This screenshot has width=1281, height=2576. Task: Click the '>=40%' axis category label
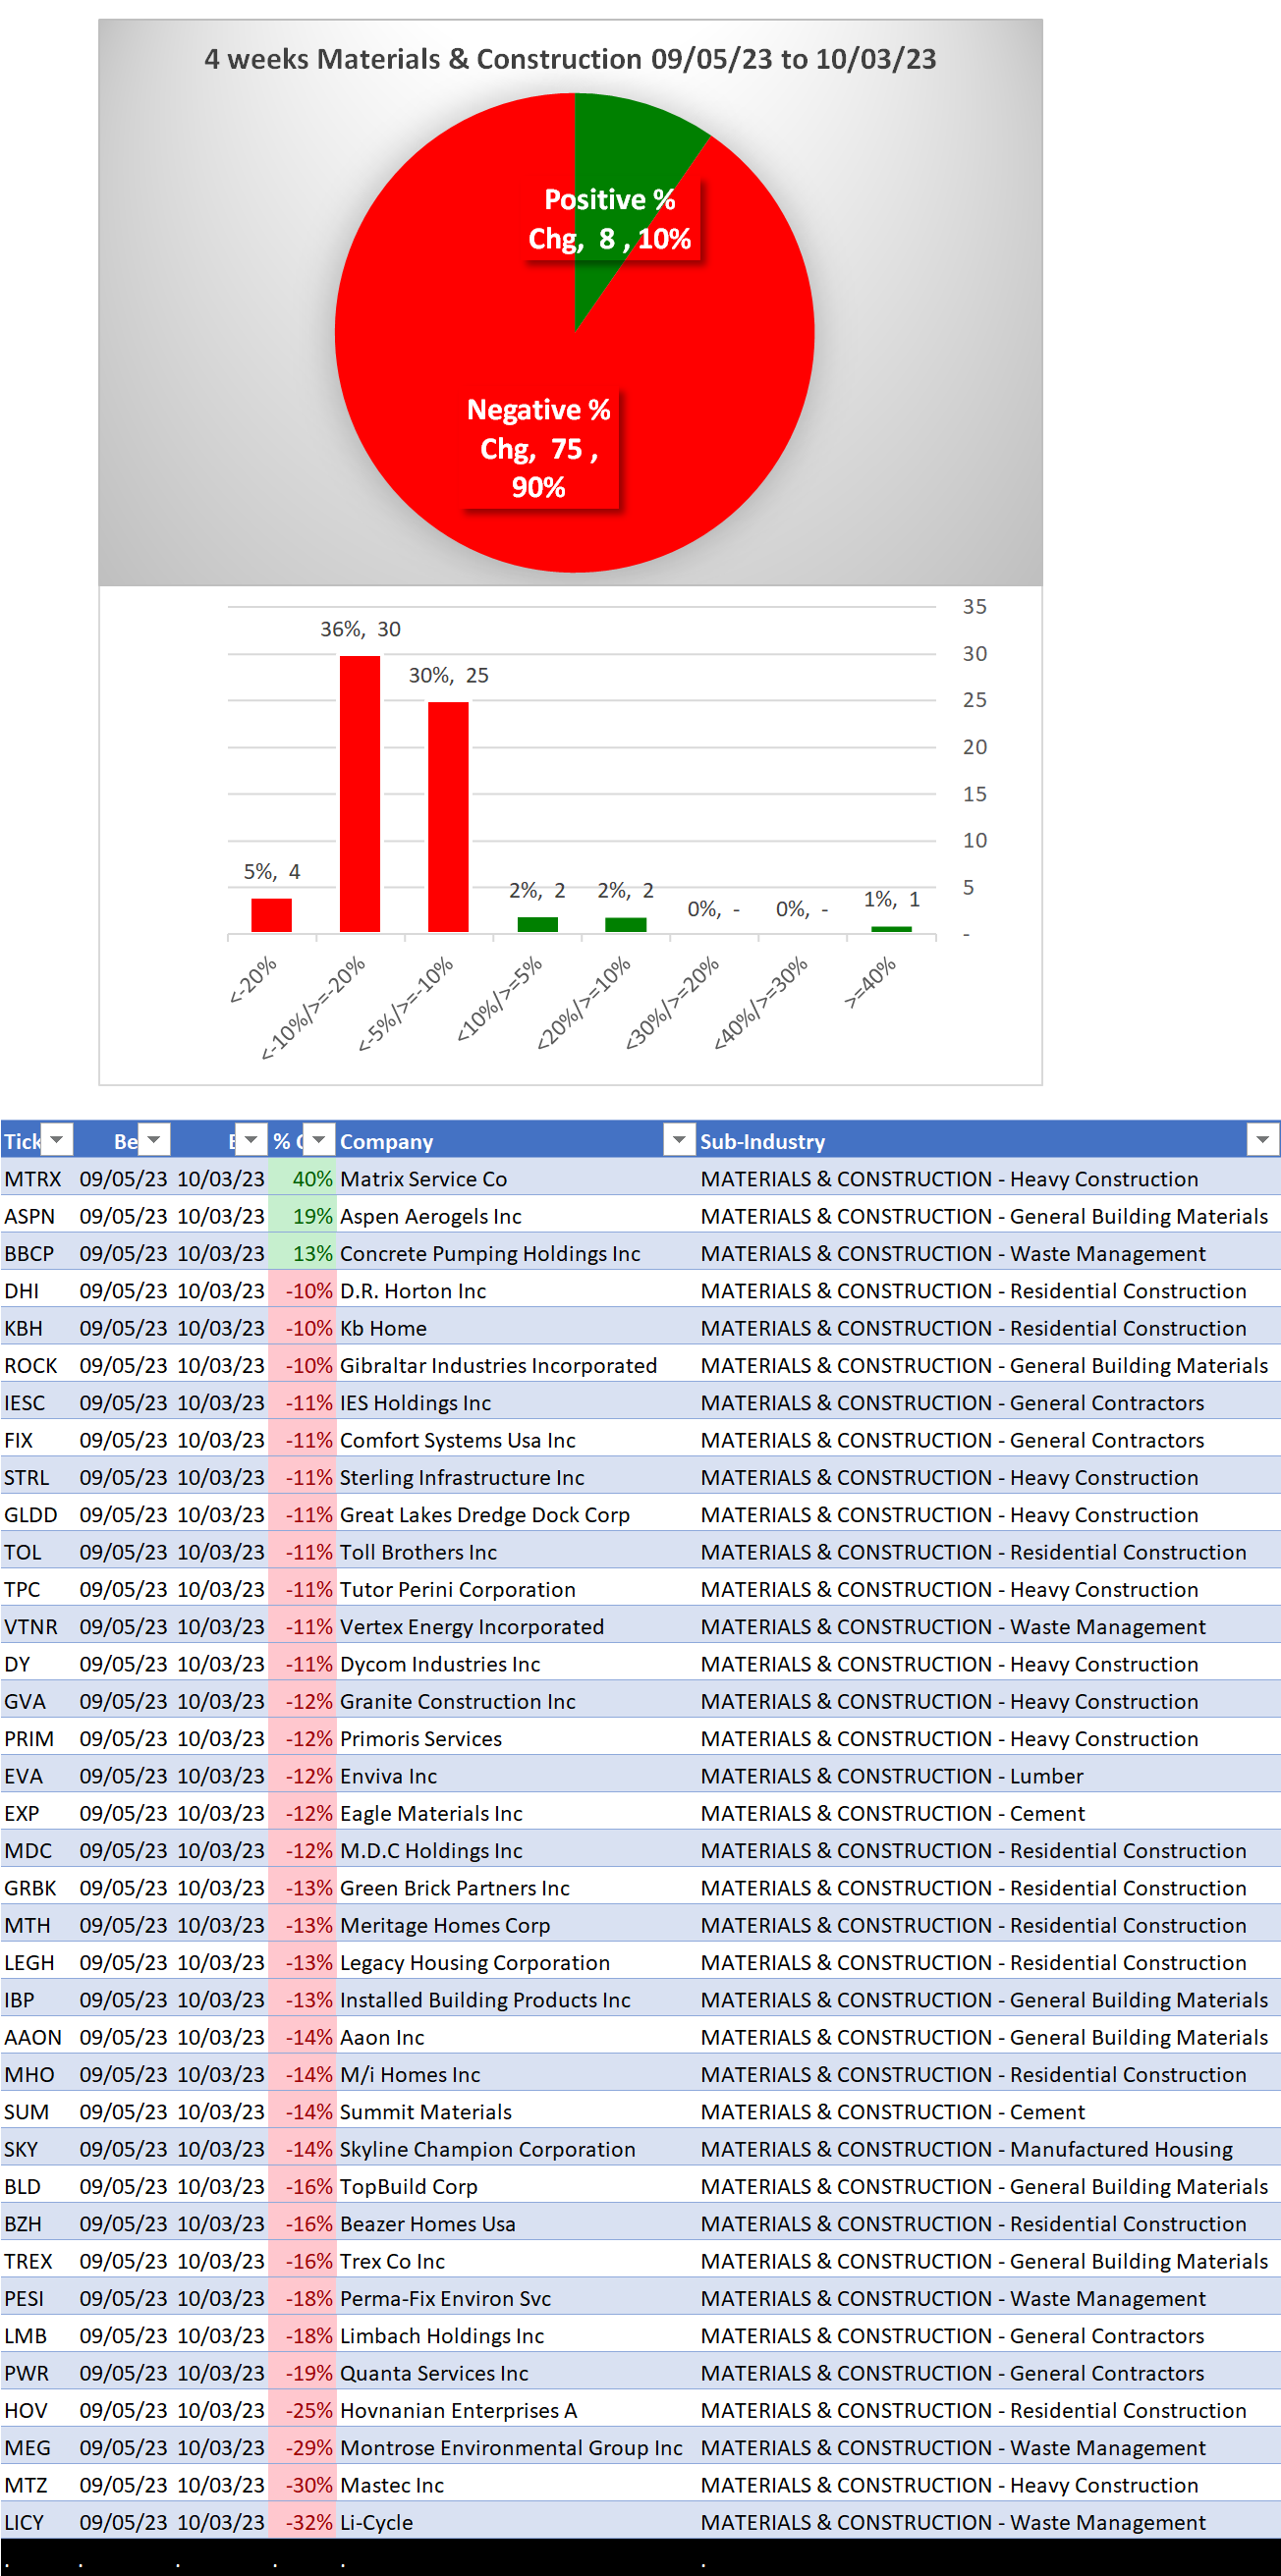point(870,982)
